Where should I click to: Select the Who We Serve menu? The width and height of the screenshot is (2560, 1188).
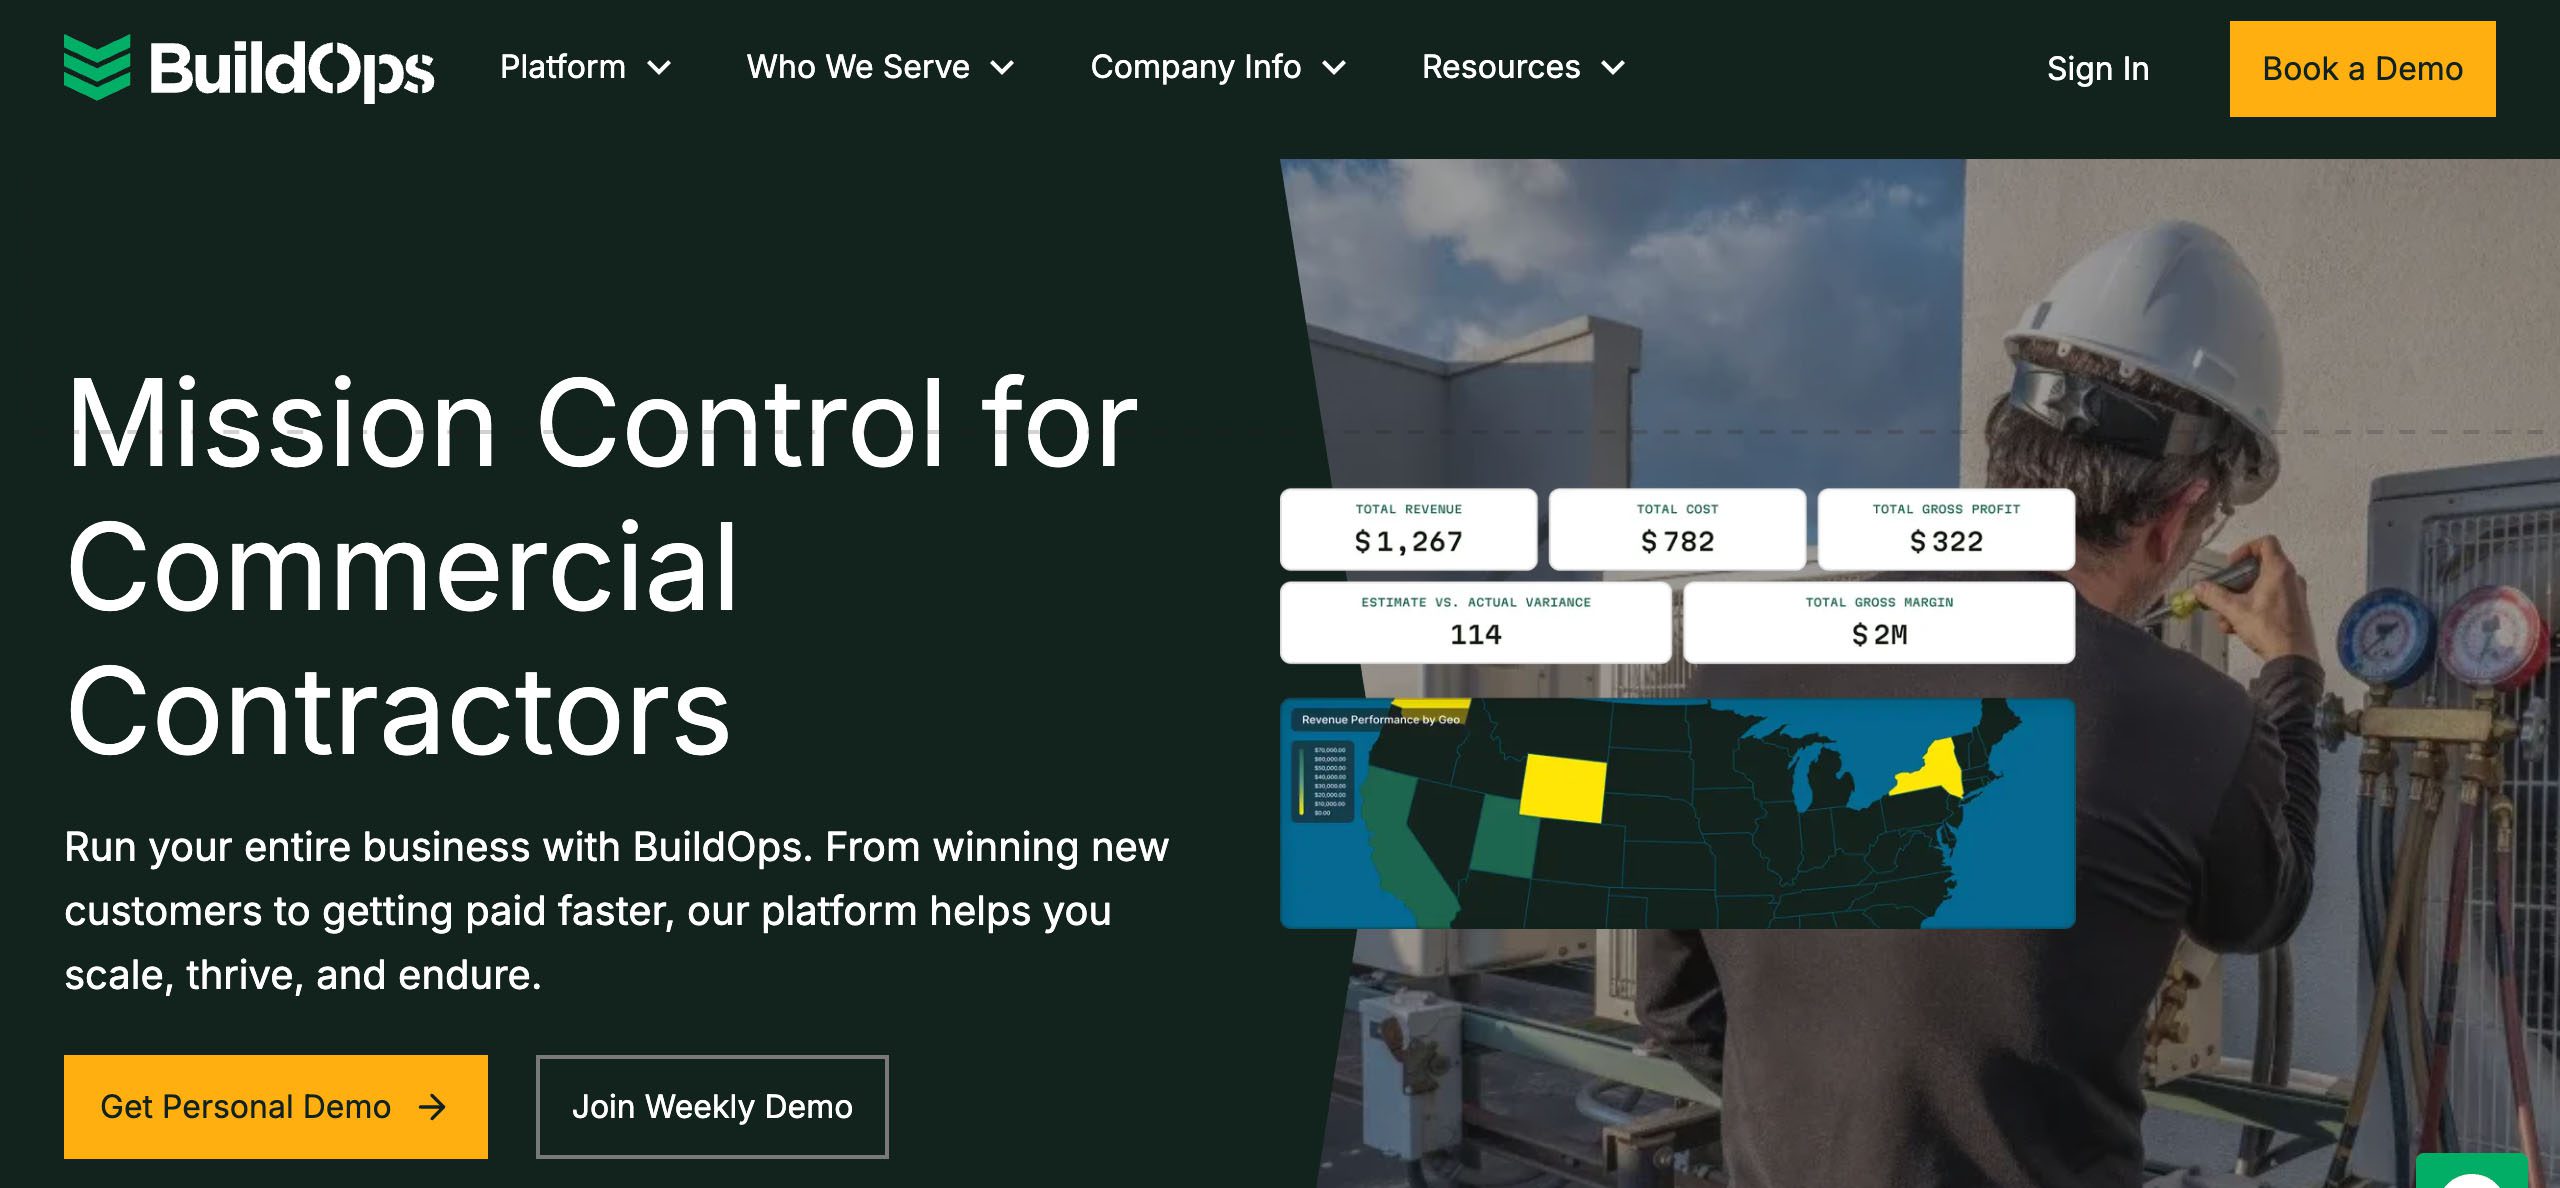coord(858,67)
